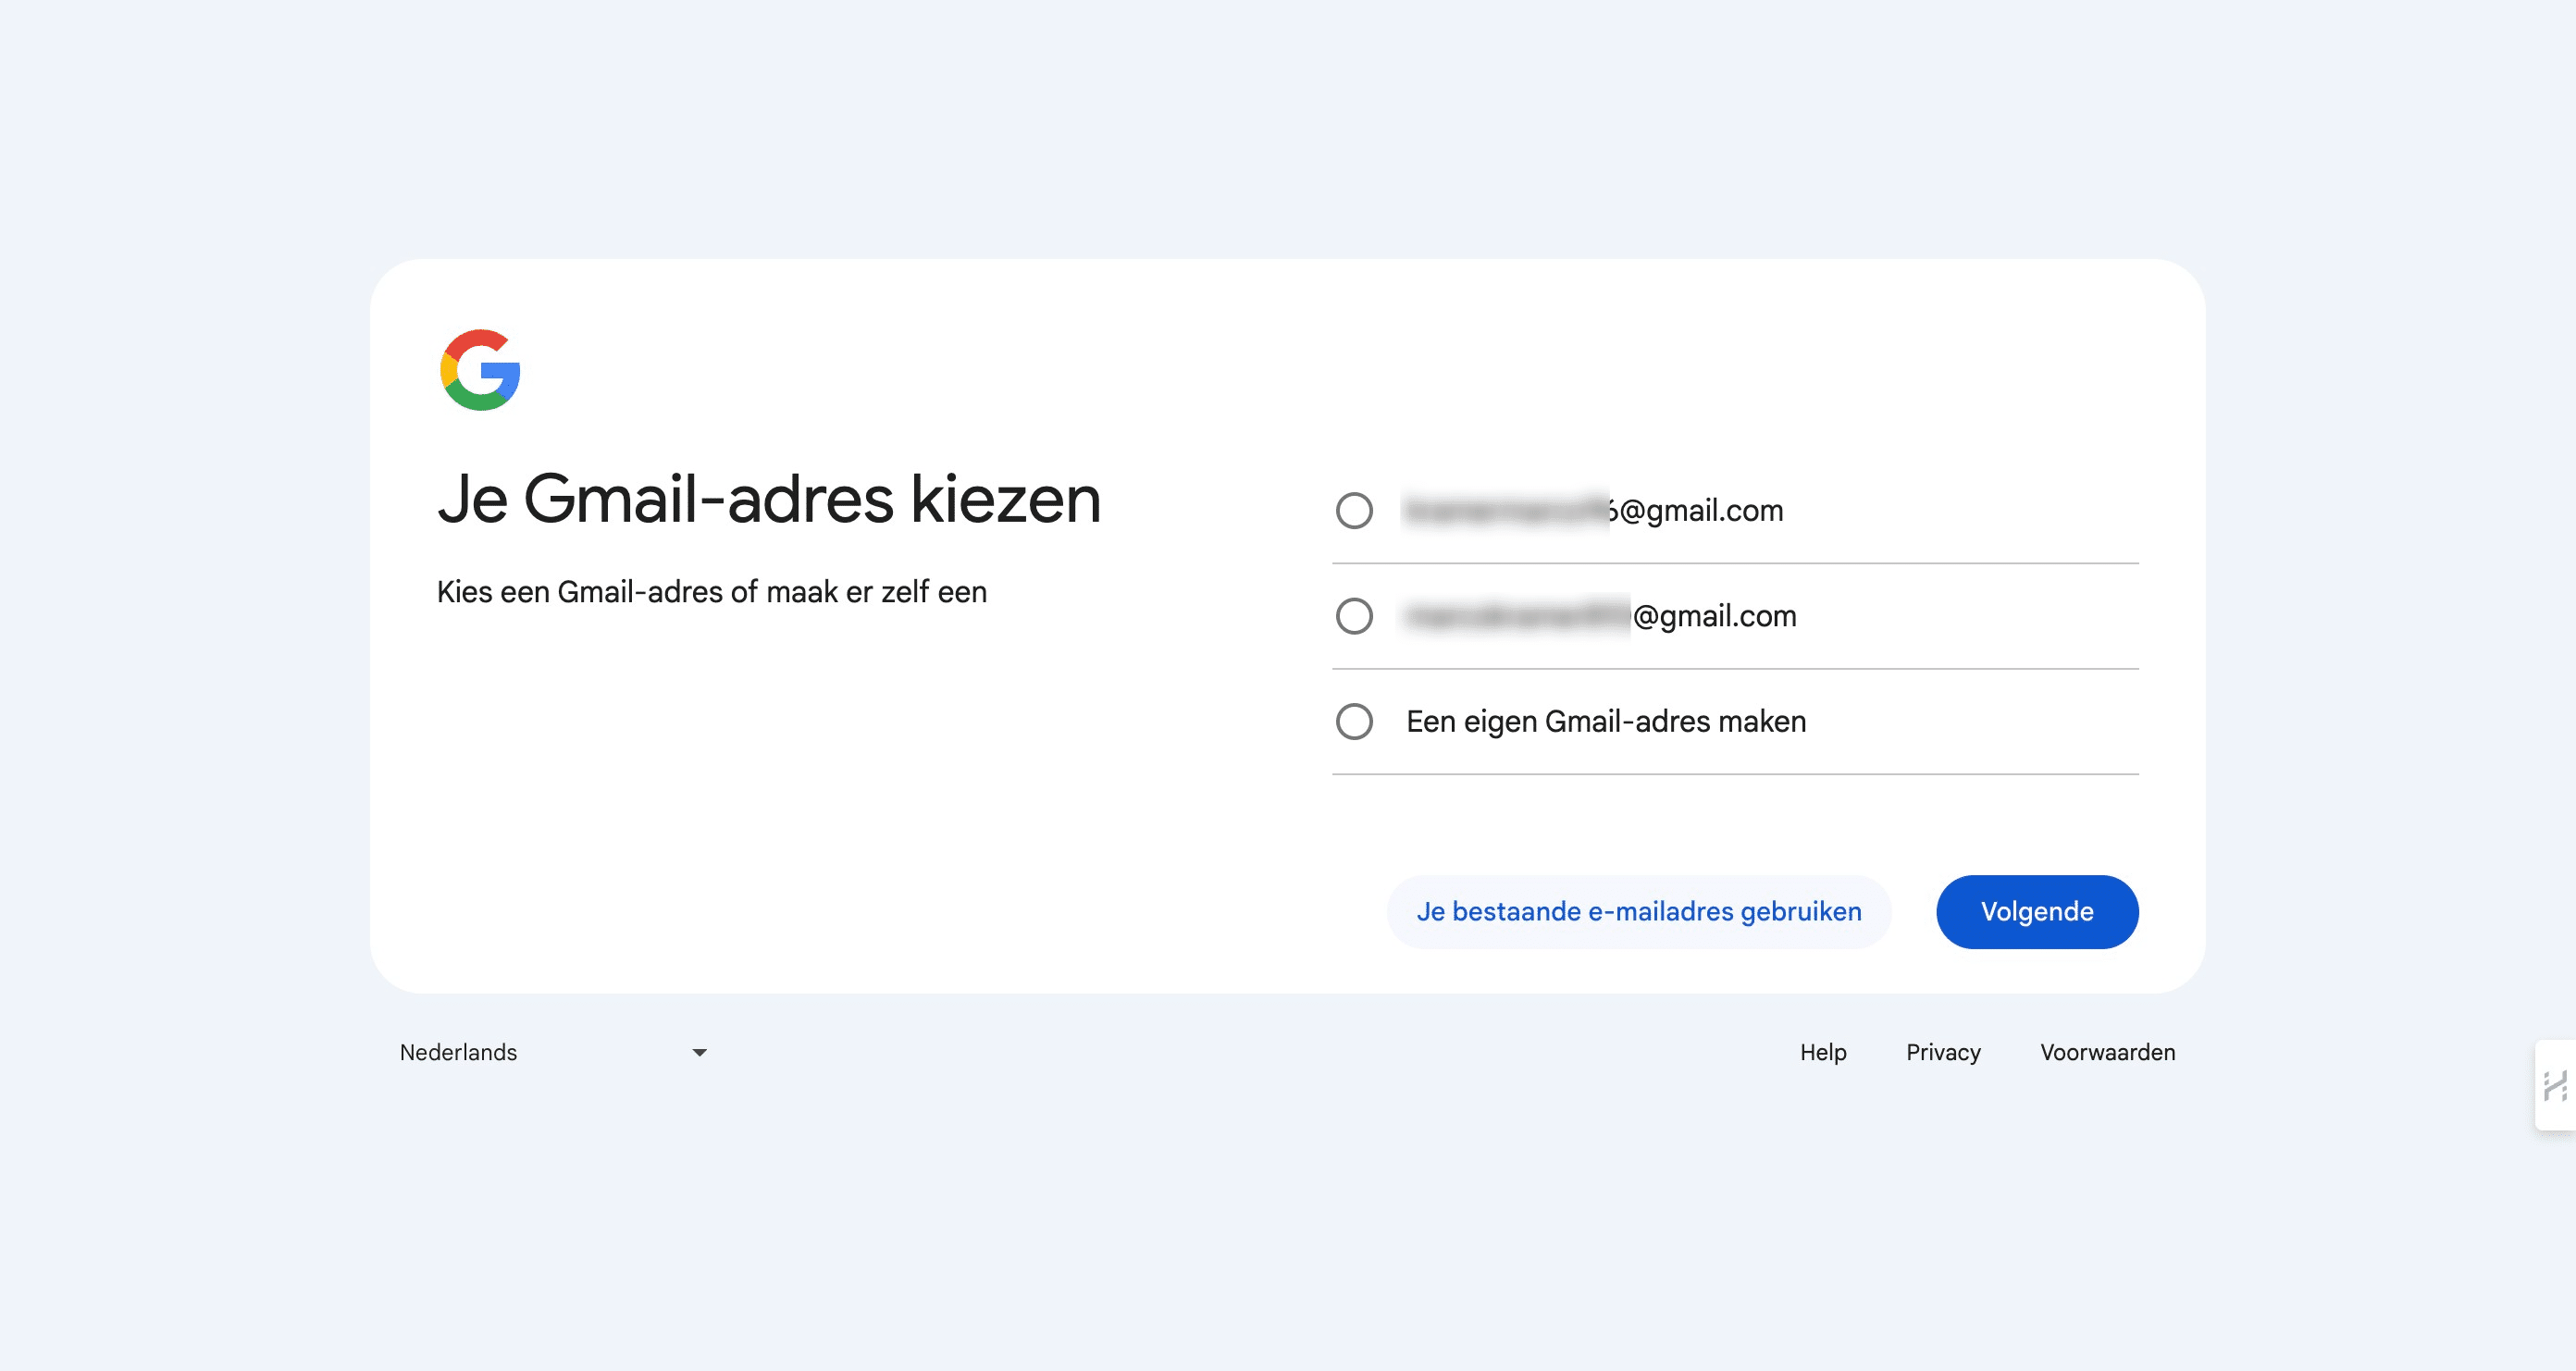Click the Volgende button

pyautogui.click(x=2036, y=911)
